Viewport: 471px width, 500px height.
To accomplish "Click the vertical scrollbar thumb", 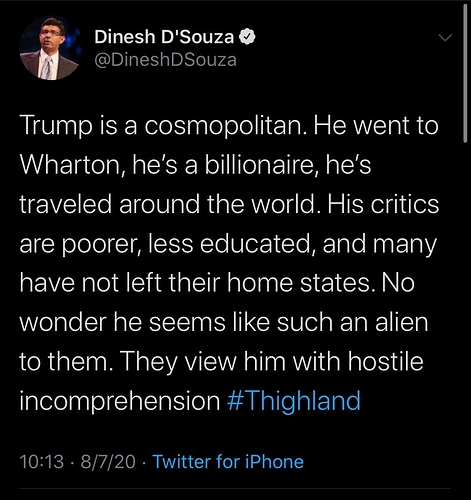I will click(x=465, y=73).
